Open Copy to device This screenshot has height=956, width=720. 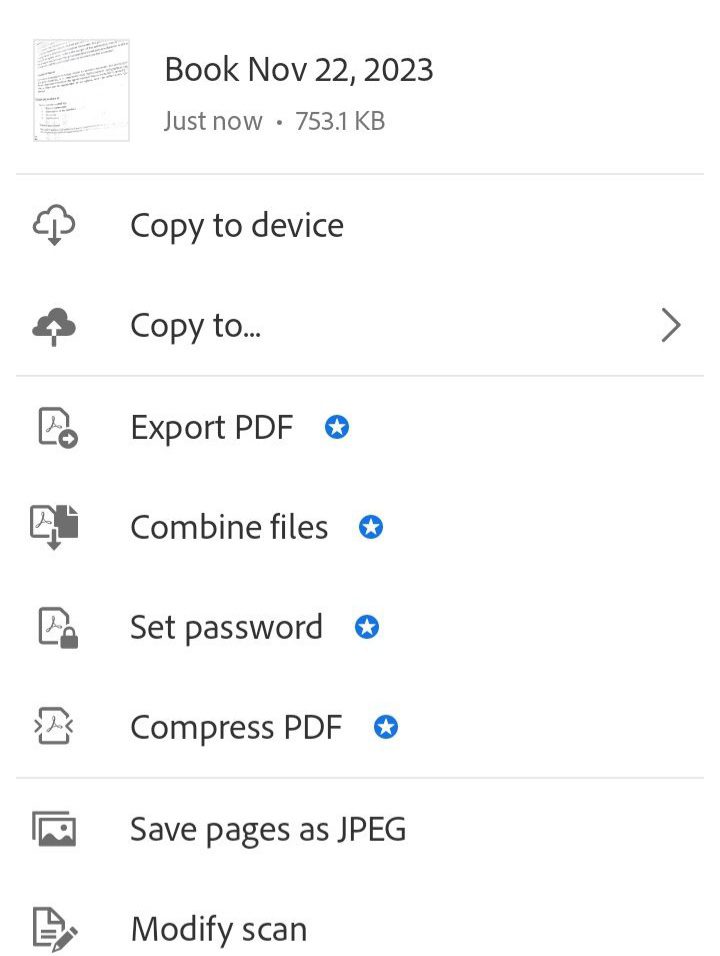237,225
